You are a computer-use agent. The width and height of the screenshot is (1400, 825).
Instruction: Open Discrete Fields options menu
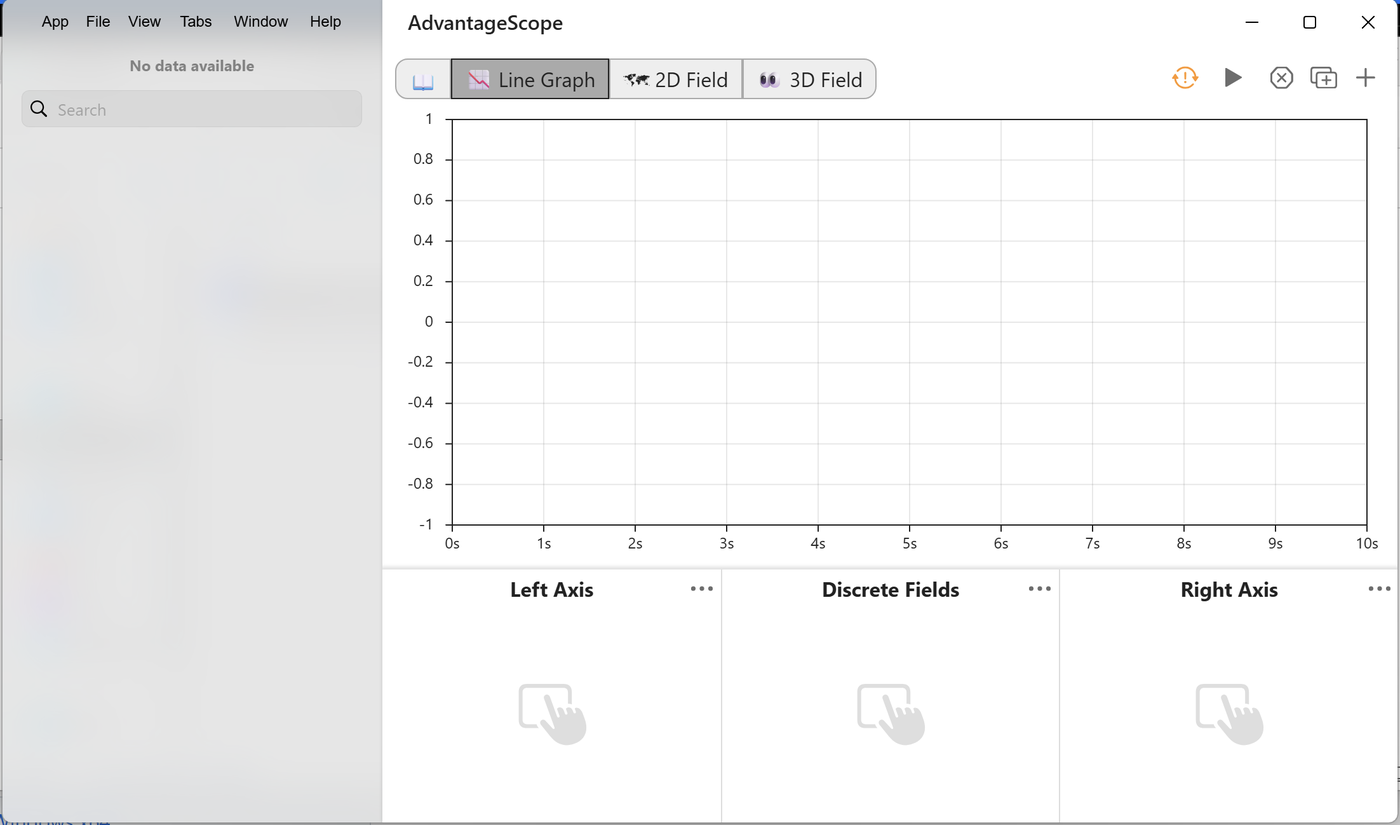[1040, 589]
